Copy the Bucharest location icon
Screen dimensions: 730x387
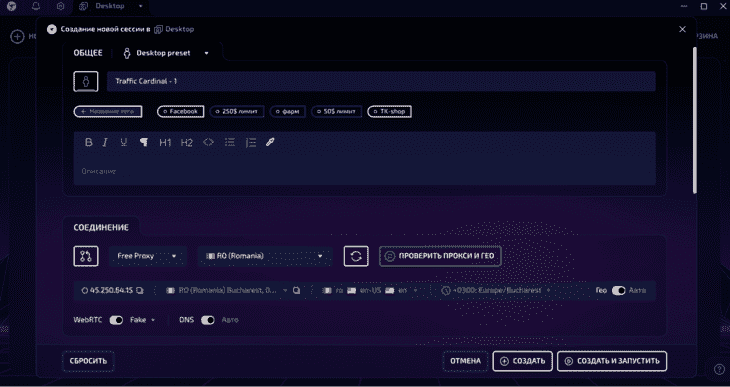point(297,291)
